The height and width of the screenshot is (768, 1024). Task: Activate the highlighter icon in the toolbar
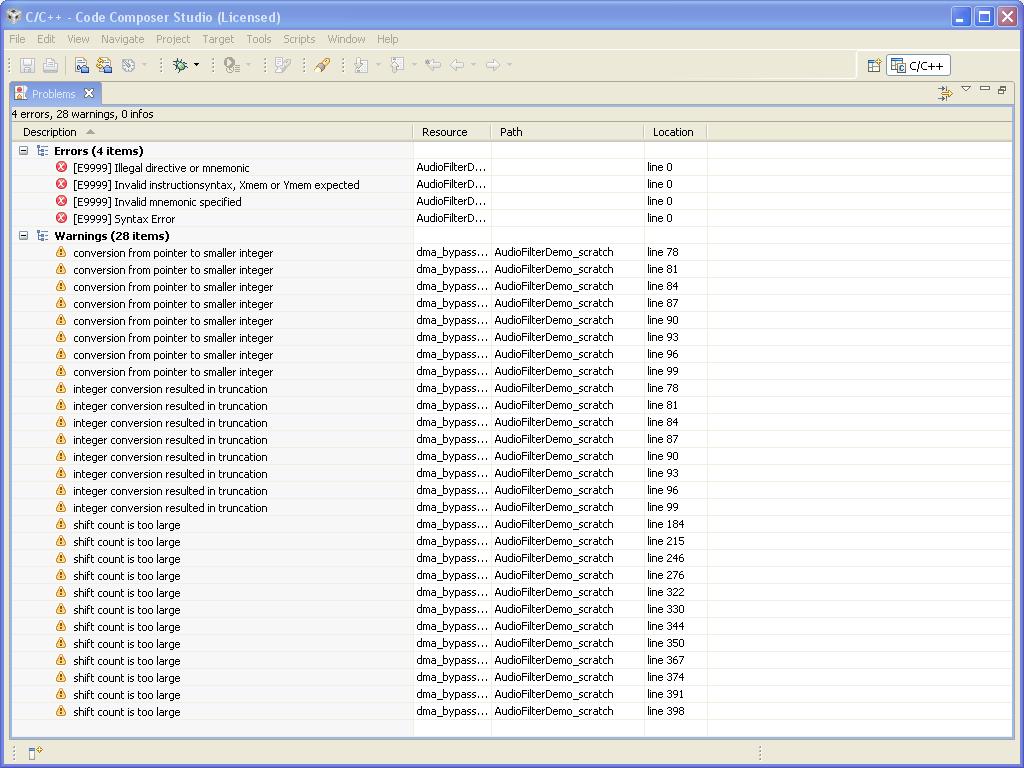click(x=322, y=65)
